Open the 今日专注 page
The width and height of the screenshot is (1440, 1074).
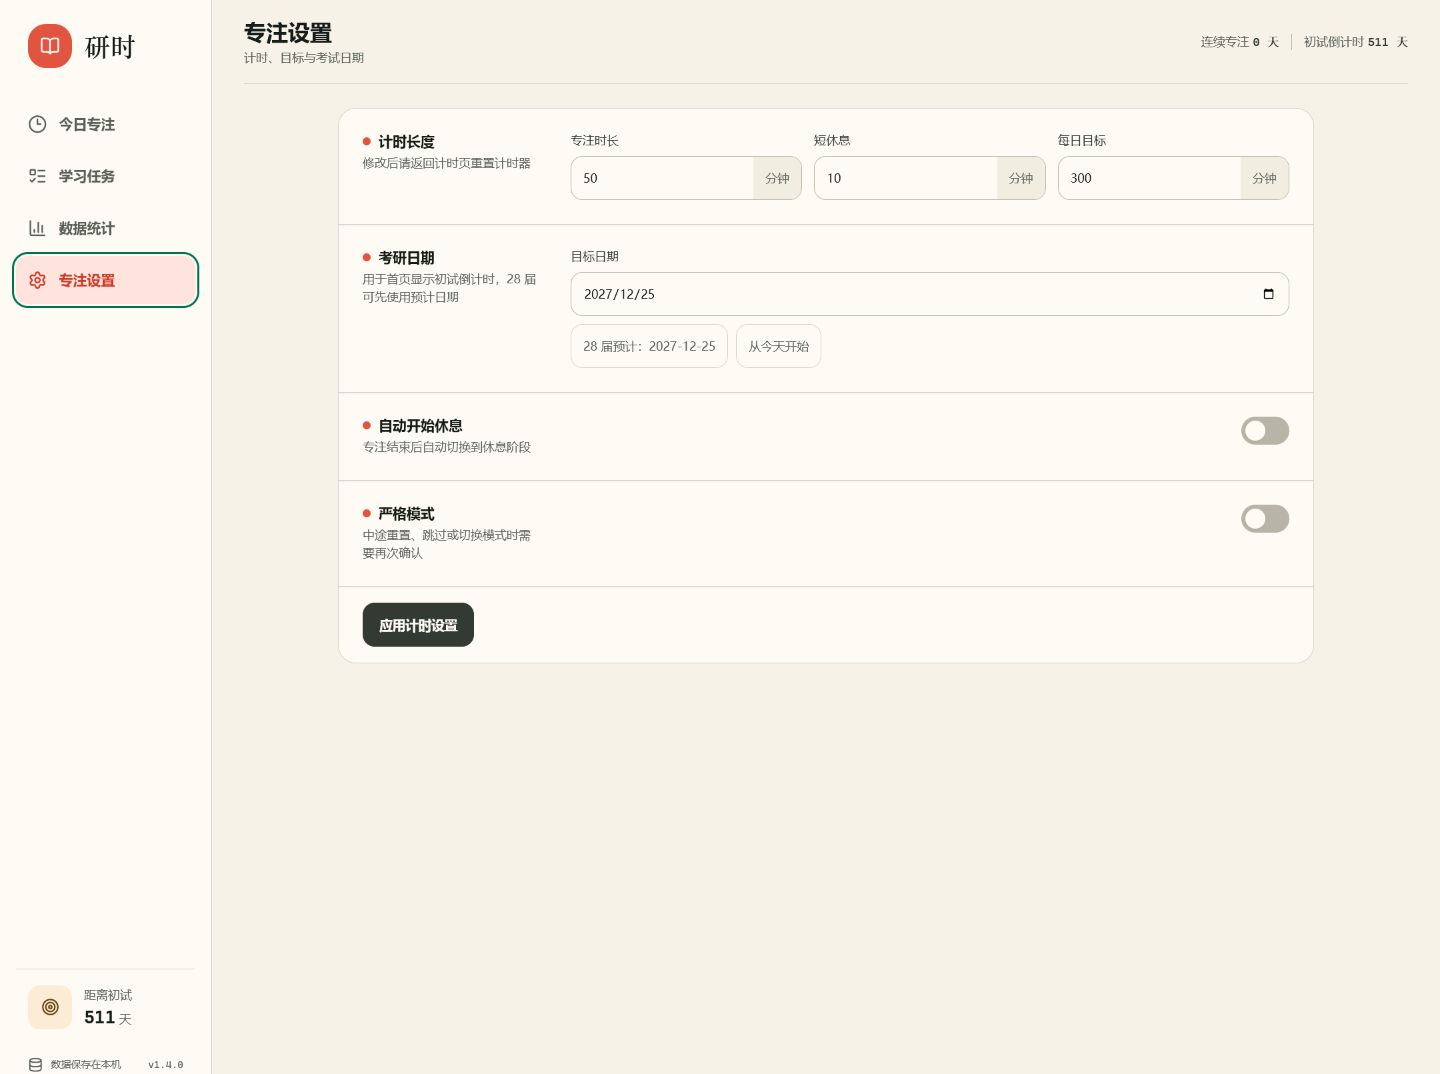coord(106,124)
